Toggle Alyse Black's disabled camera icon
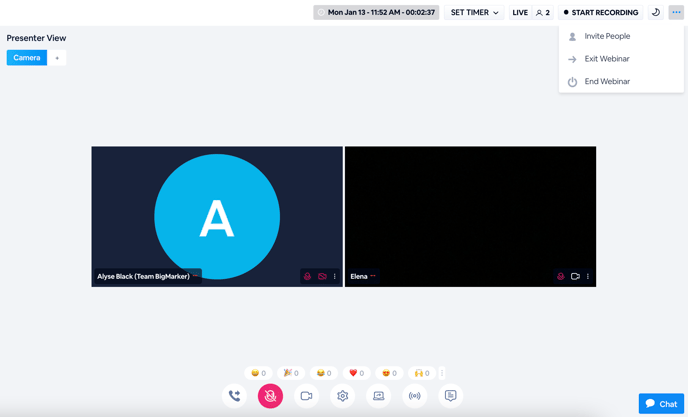The width and height of the screenshot is (688, 417). 322,276
